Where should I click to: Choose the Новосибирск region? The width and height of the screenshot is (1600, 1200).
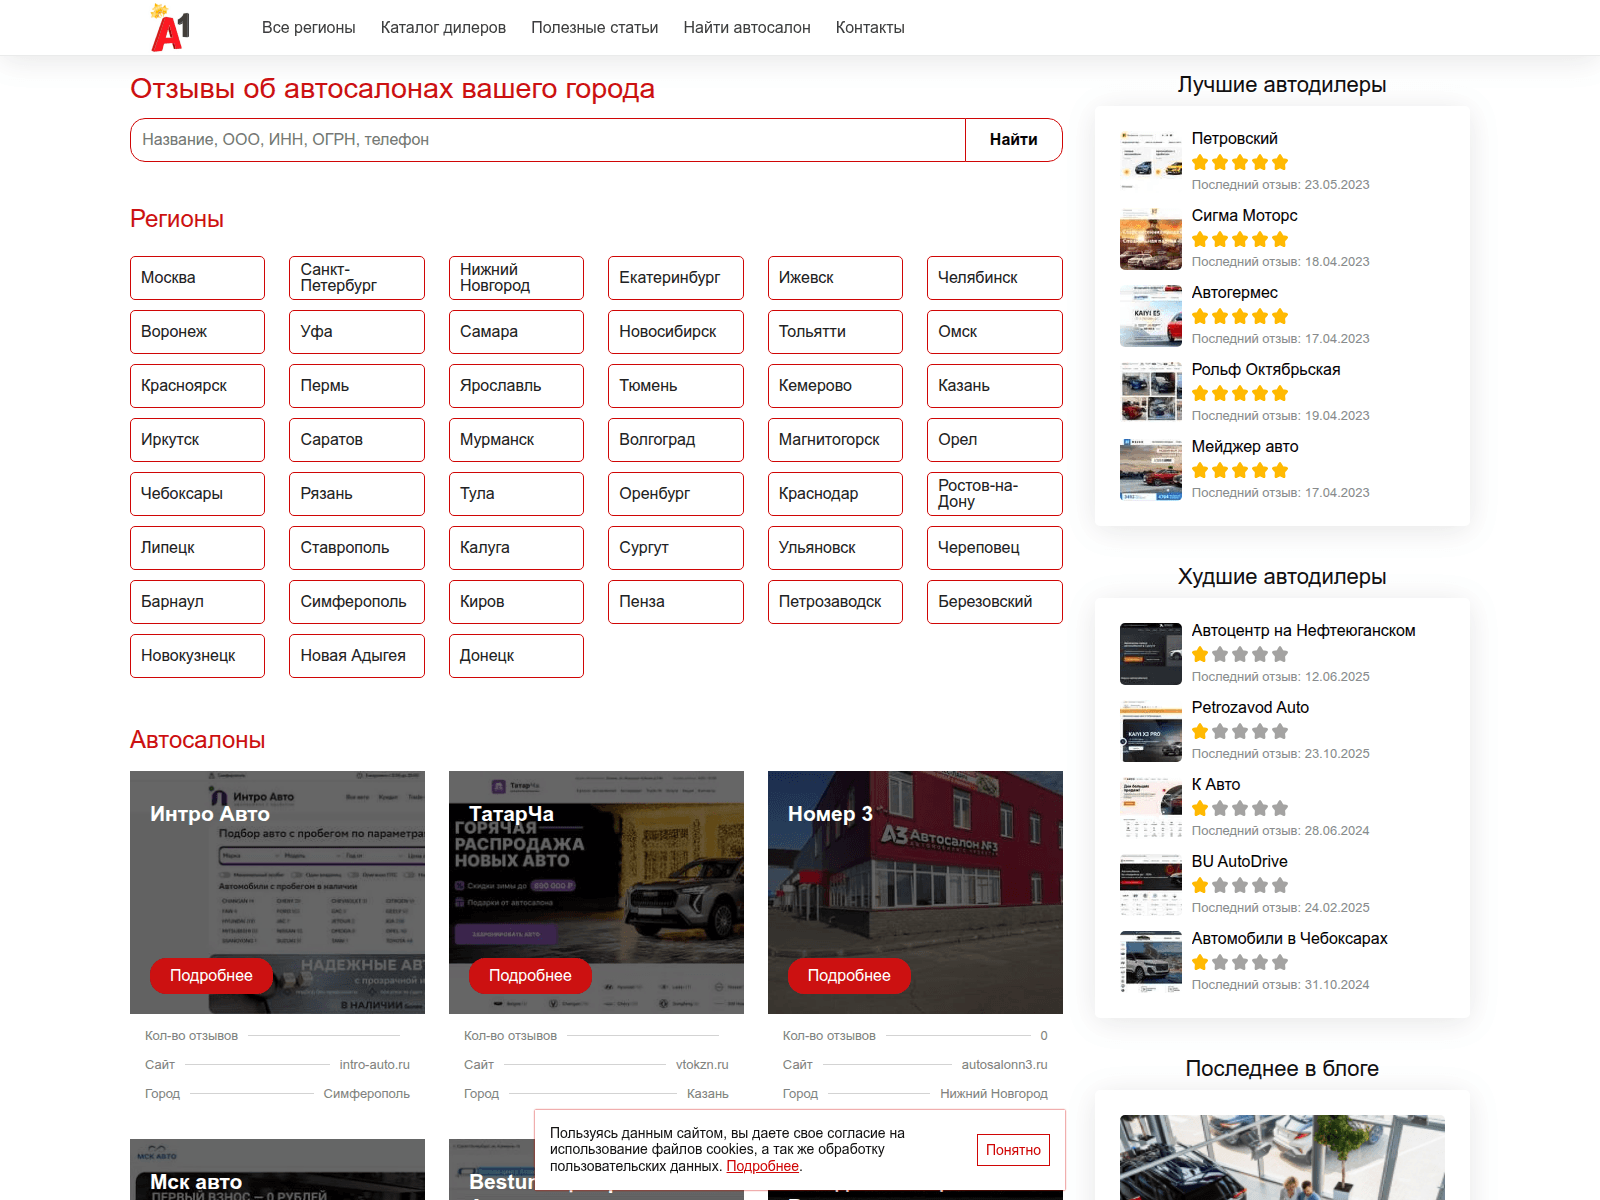tap(676, 332)
